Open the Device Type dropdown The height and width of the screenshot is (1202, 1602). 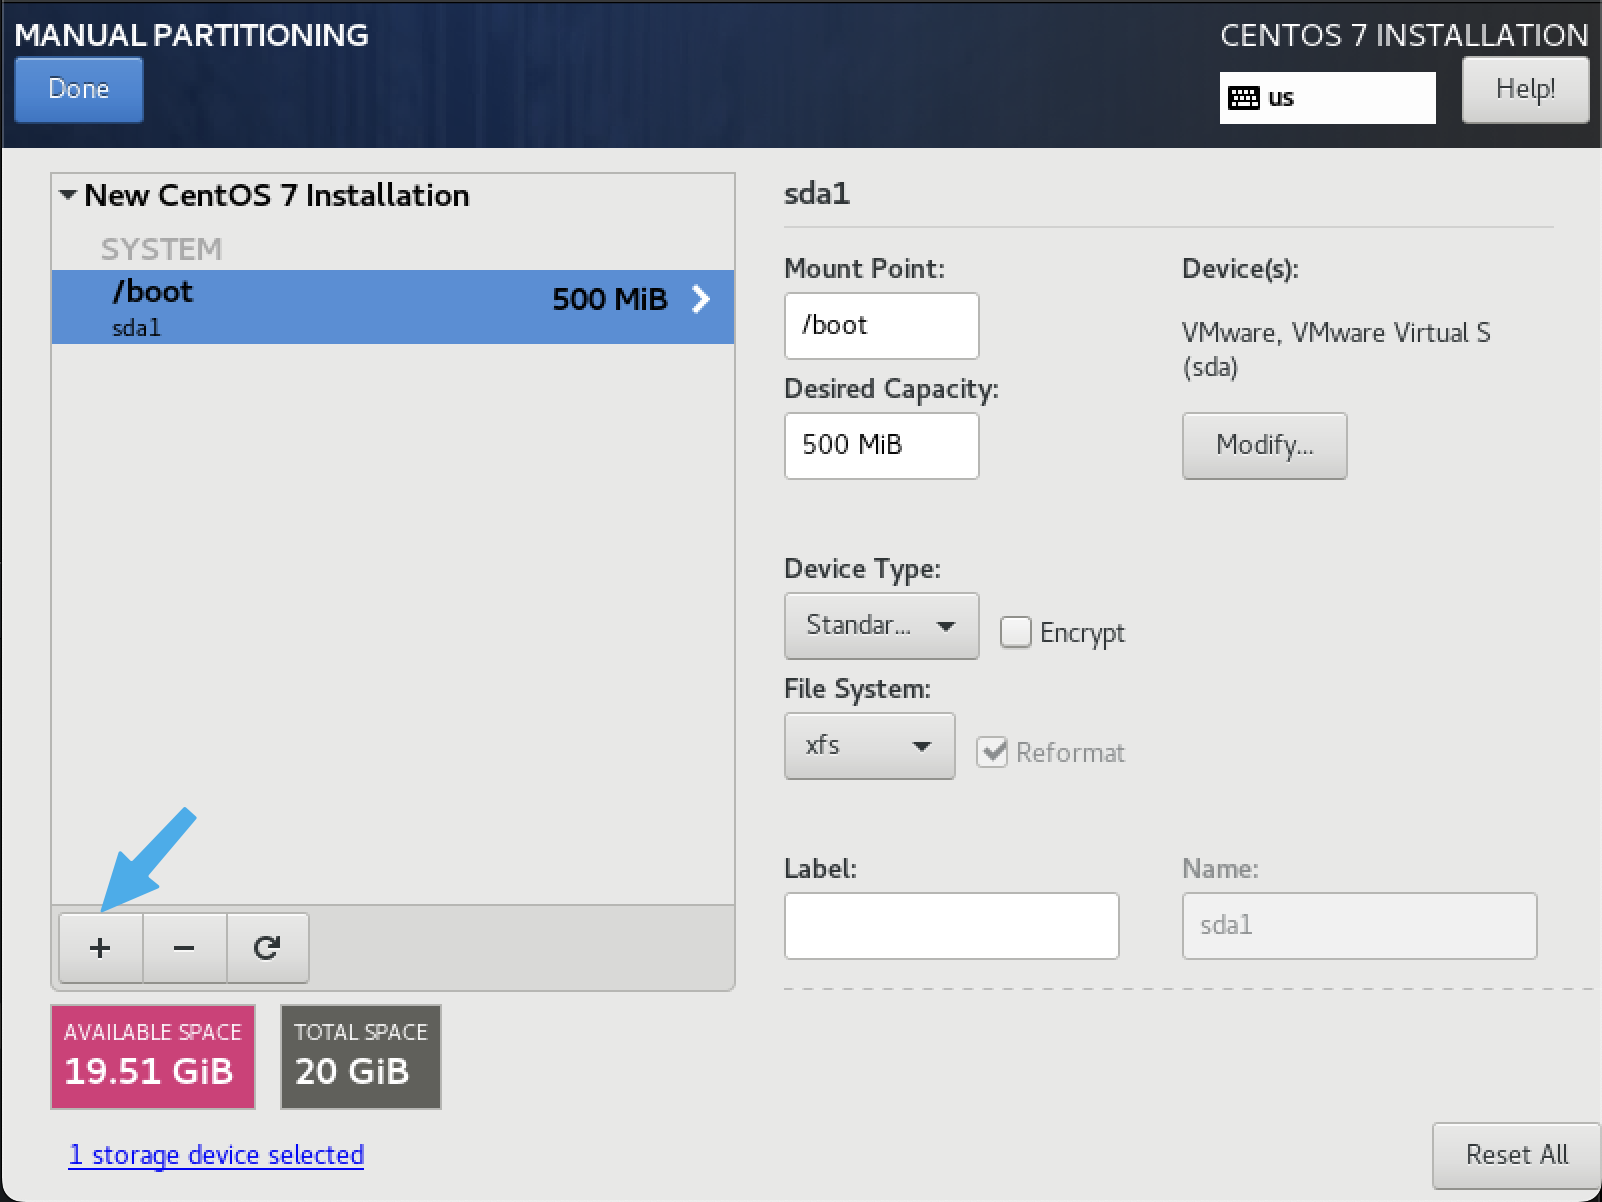[x=880, y=626]
